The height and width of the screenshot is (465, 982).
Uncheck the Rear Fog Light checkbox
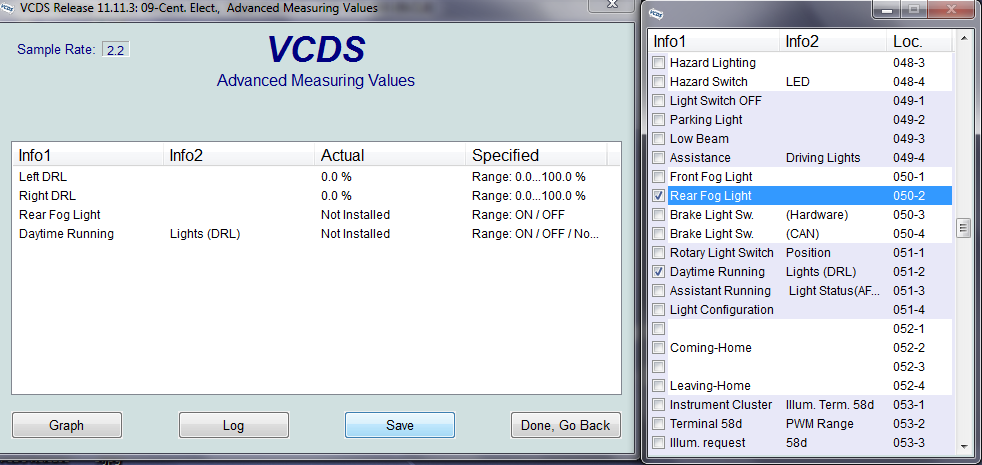(x=658, y=196)
